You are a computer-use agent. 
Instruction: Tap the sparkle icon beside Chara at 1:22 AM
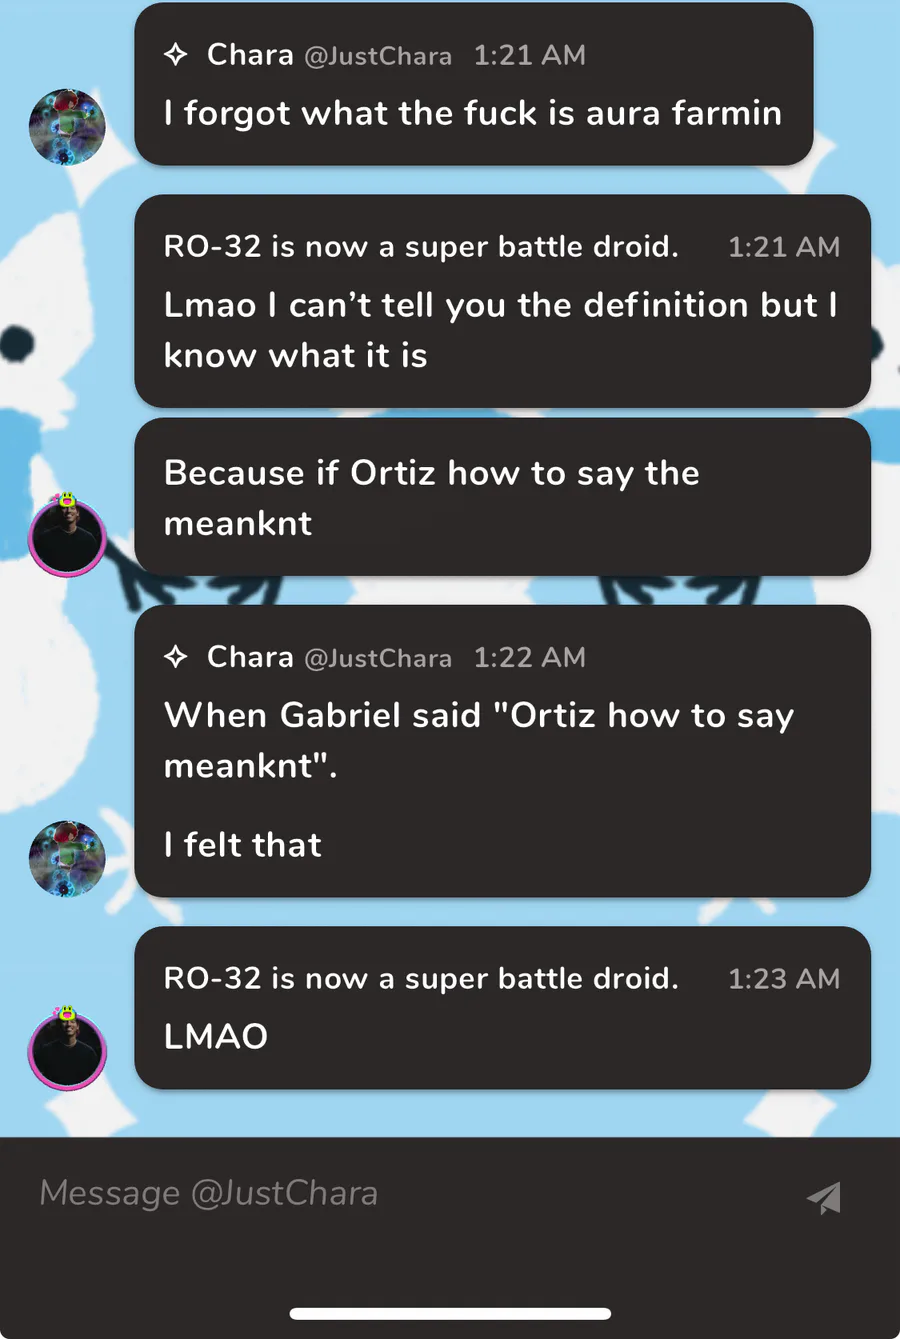coord(176,657)
